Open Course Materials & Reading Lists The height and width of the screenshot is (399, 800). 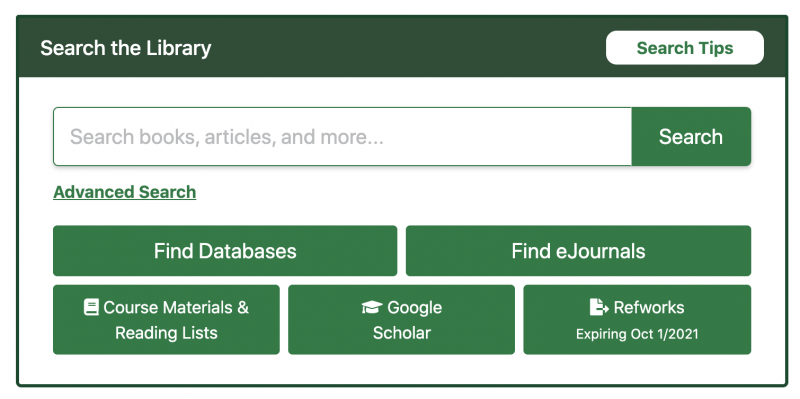pos(166,319)
